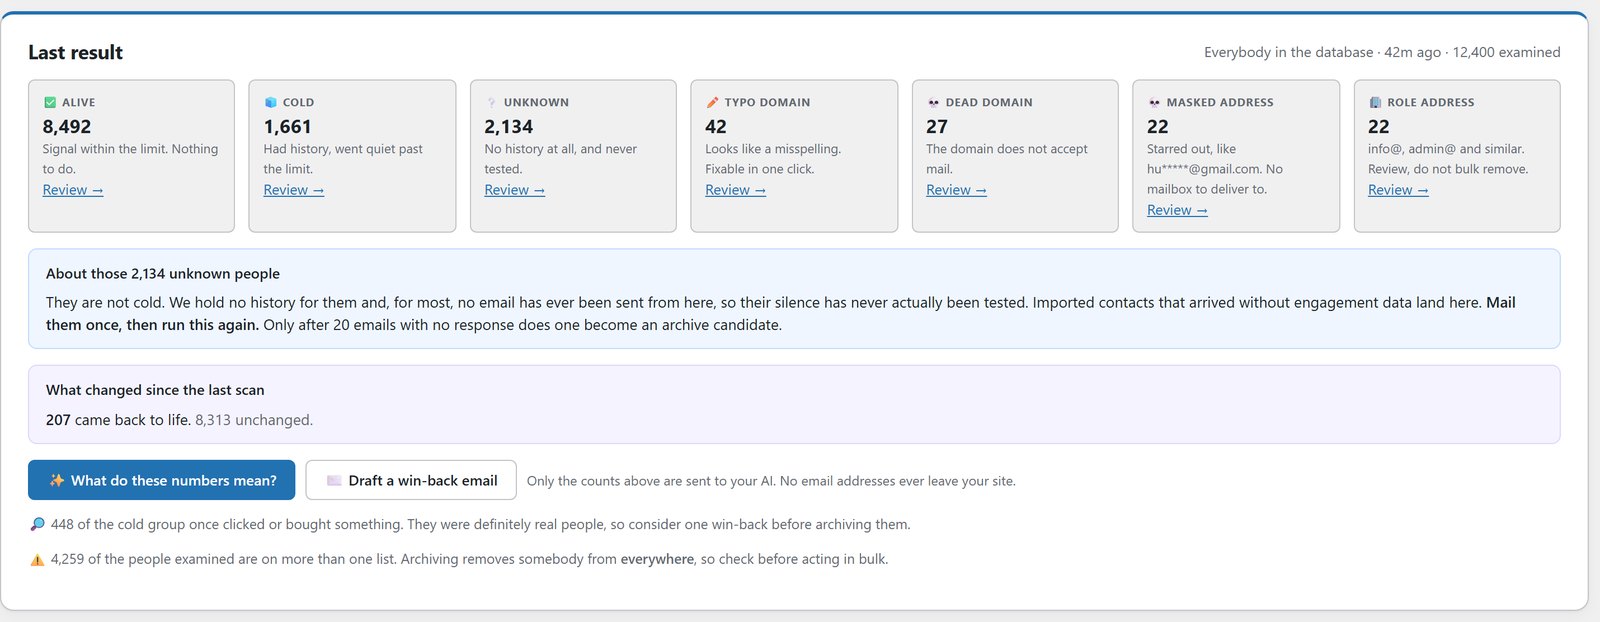
Task: Click the magnifying glass icon in cold group note
Action: pos(38,524)
